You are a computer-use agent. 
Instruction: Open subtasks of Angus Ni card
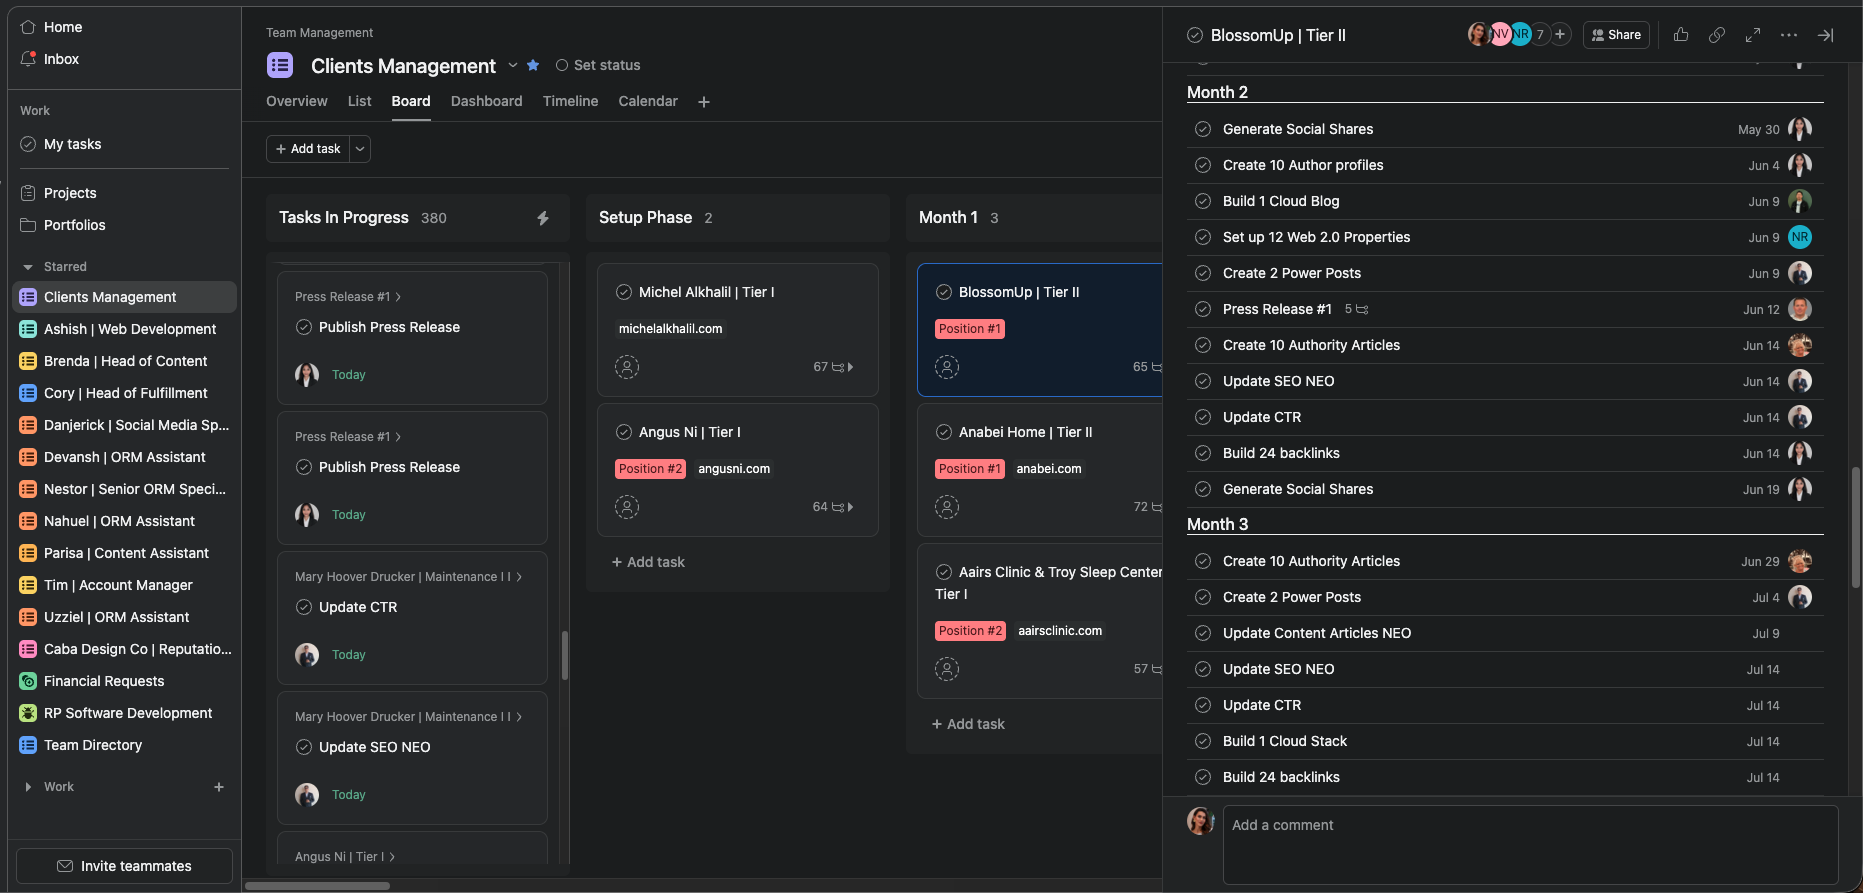(x=834, y=507)
